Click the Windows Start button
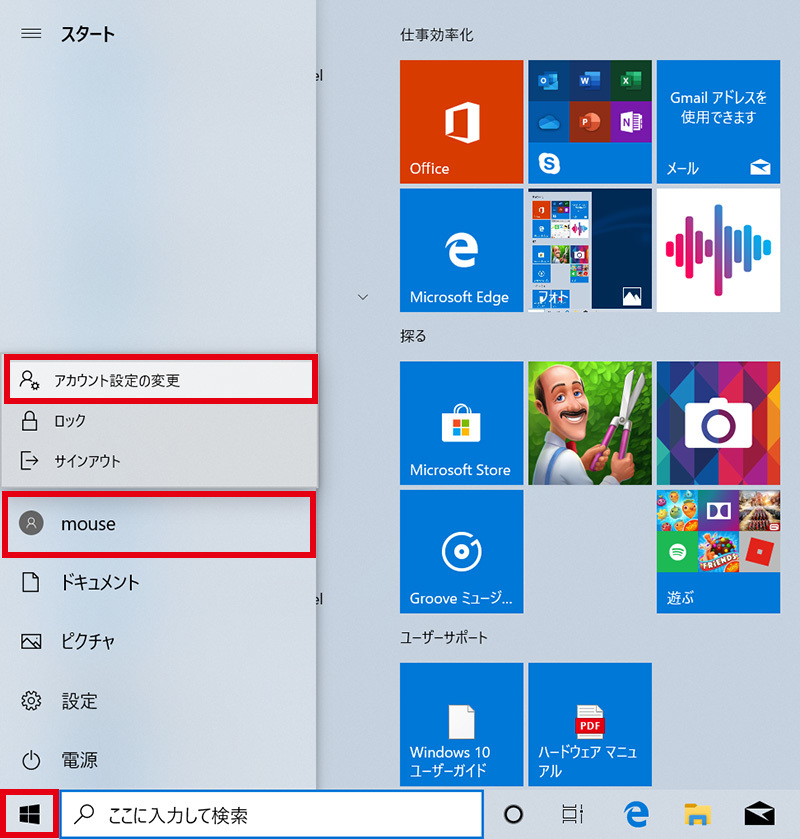The height and width of the screenshot is (839, 800). (x=29, y=814)
